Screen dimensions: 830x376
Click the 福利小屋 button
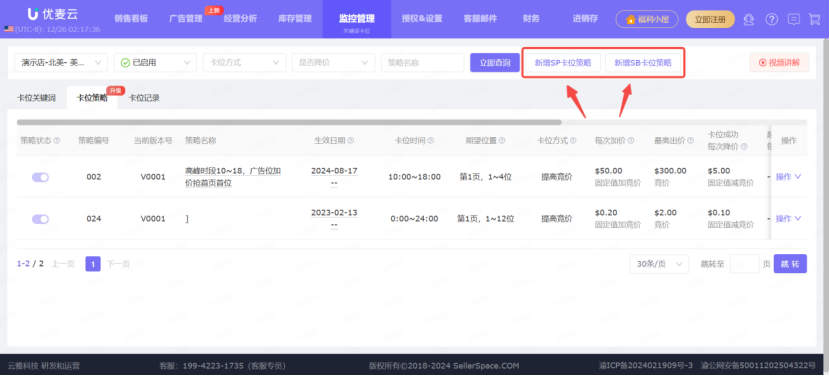click(646, 20)
